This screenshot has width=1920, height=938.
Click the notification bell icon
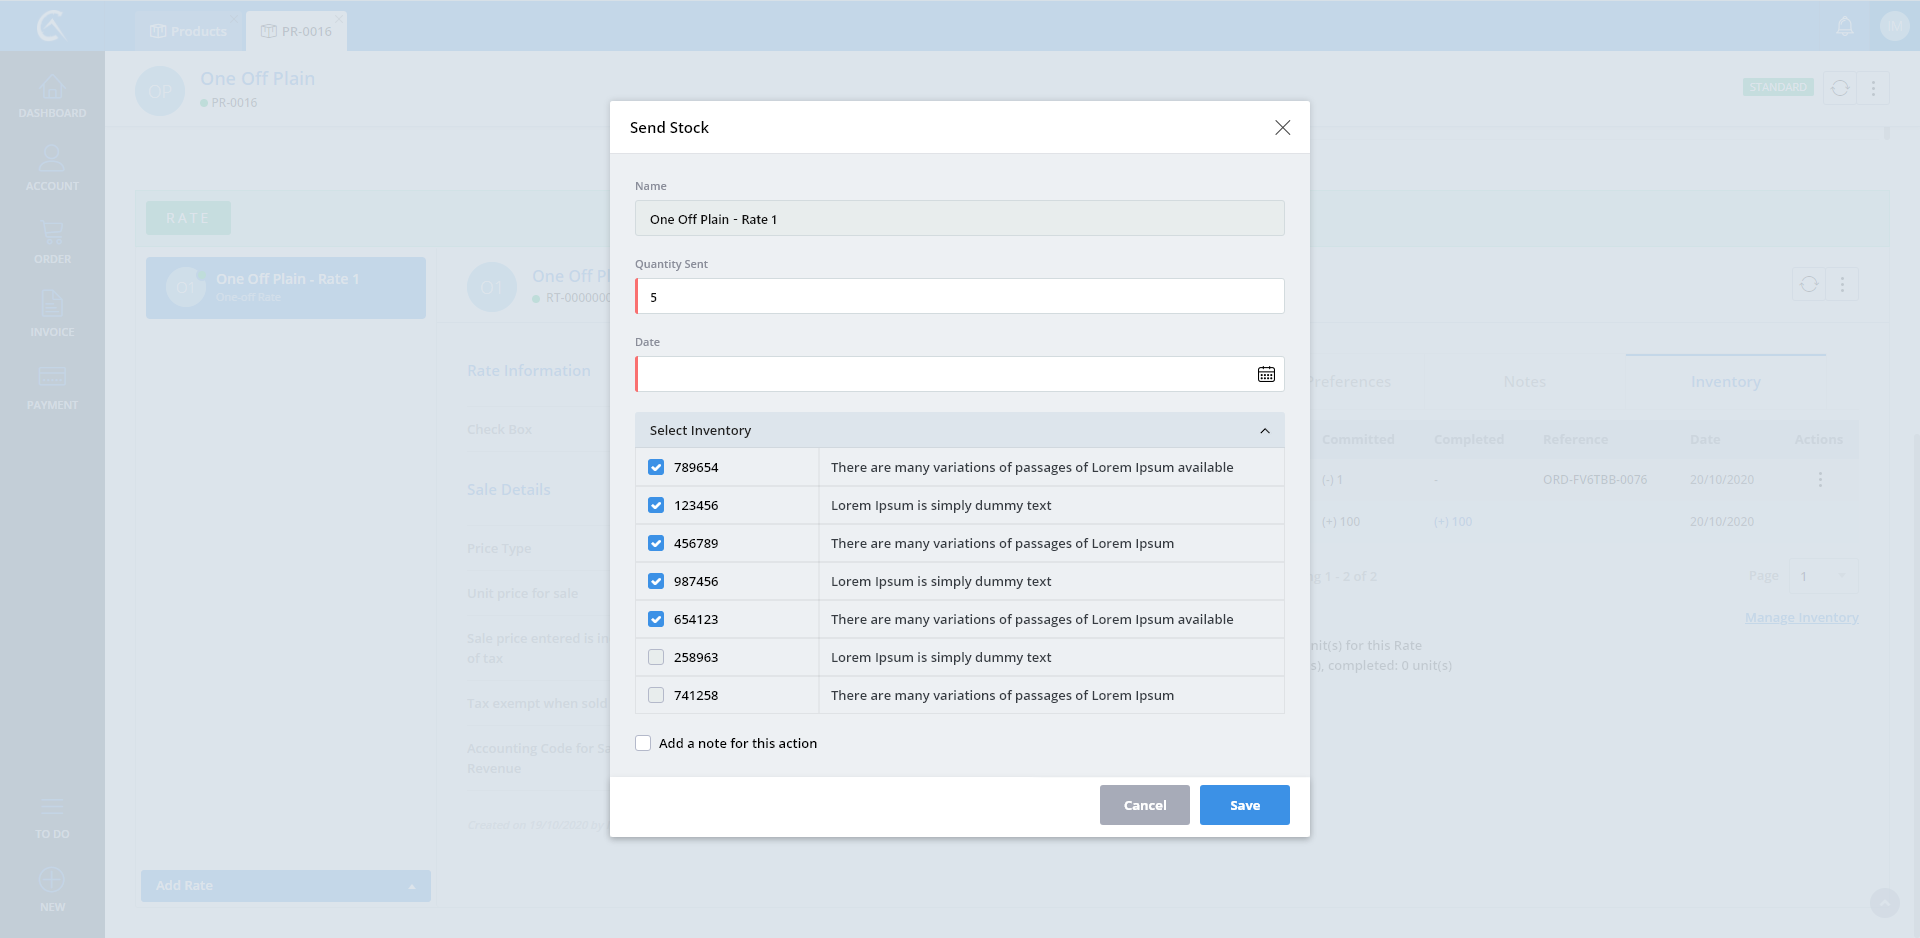(1845, 27)
